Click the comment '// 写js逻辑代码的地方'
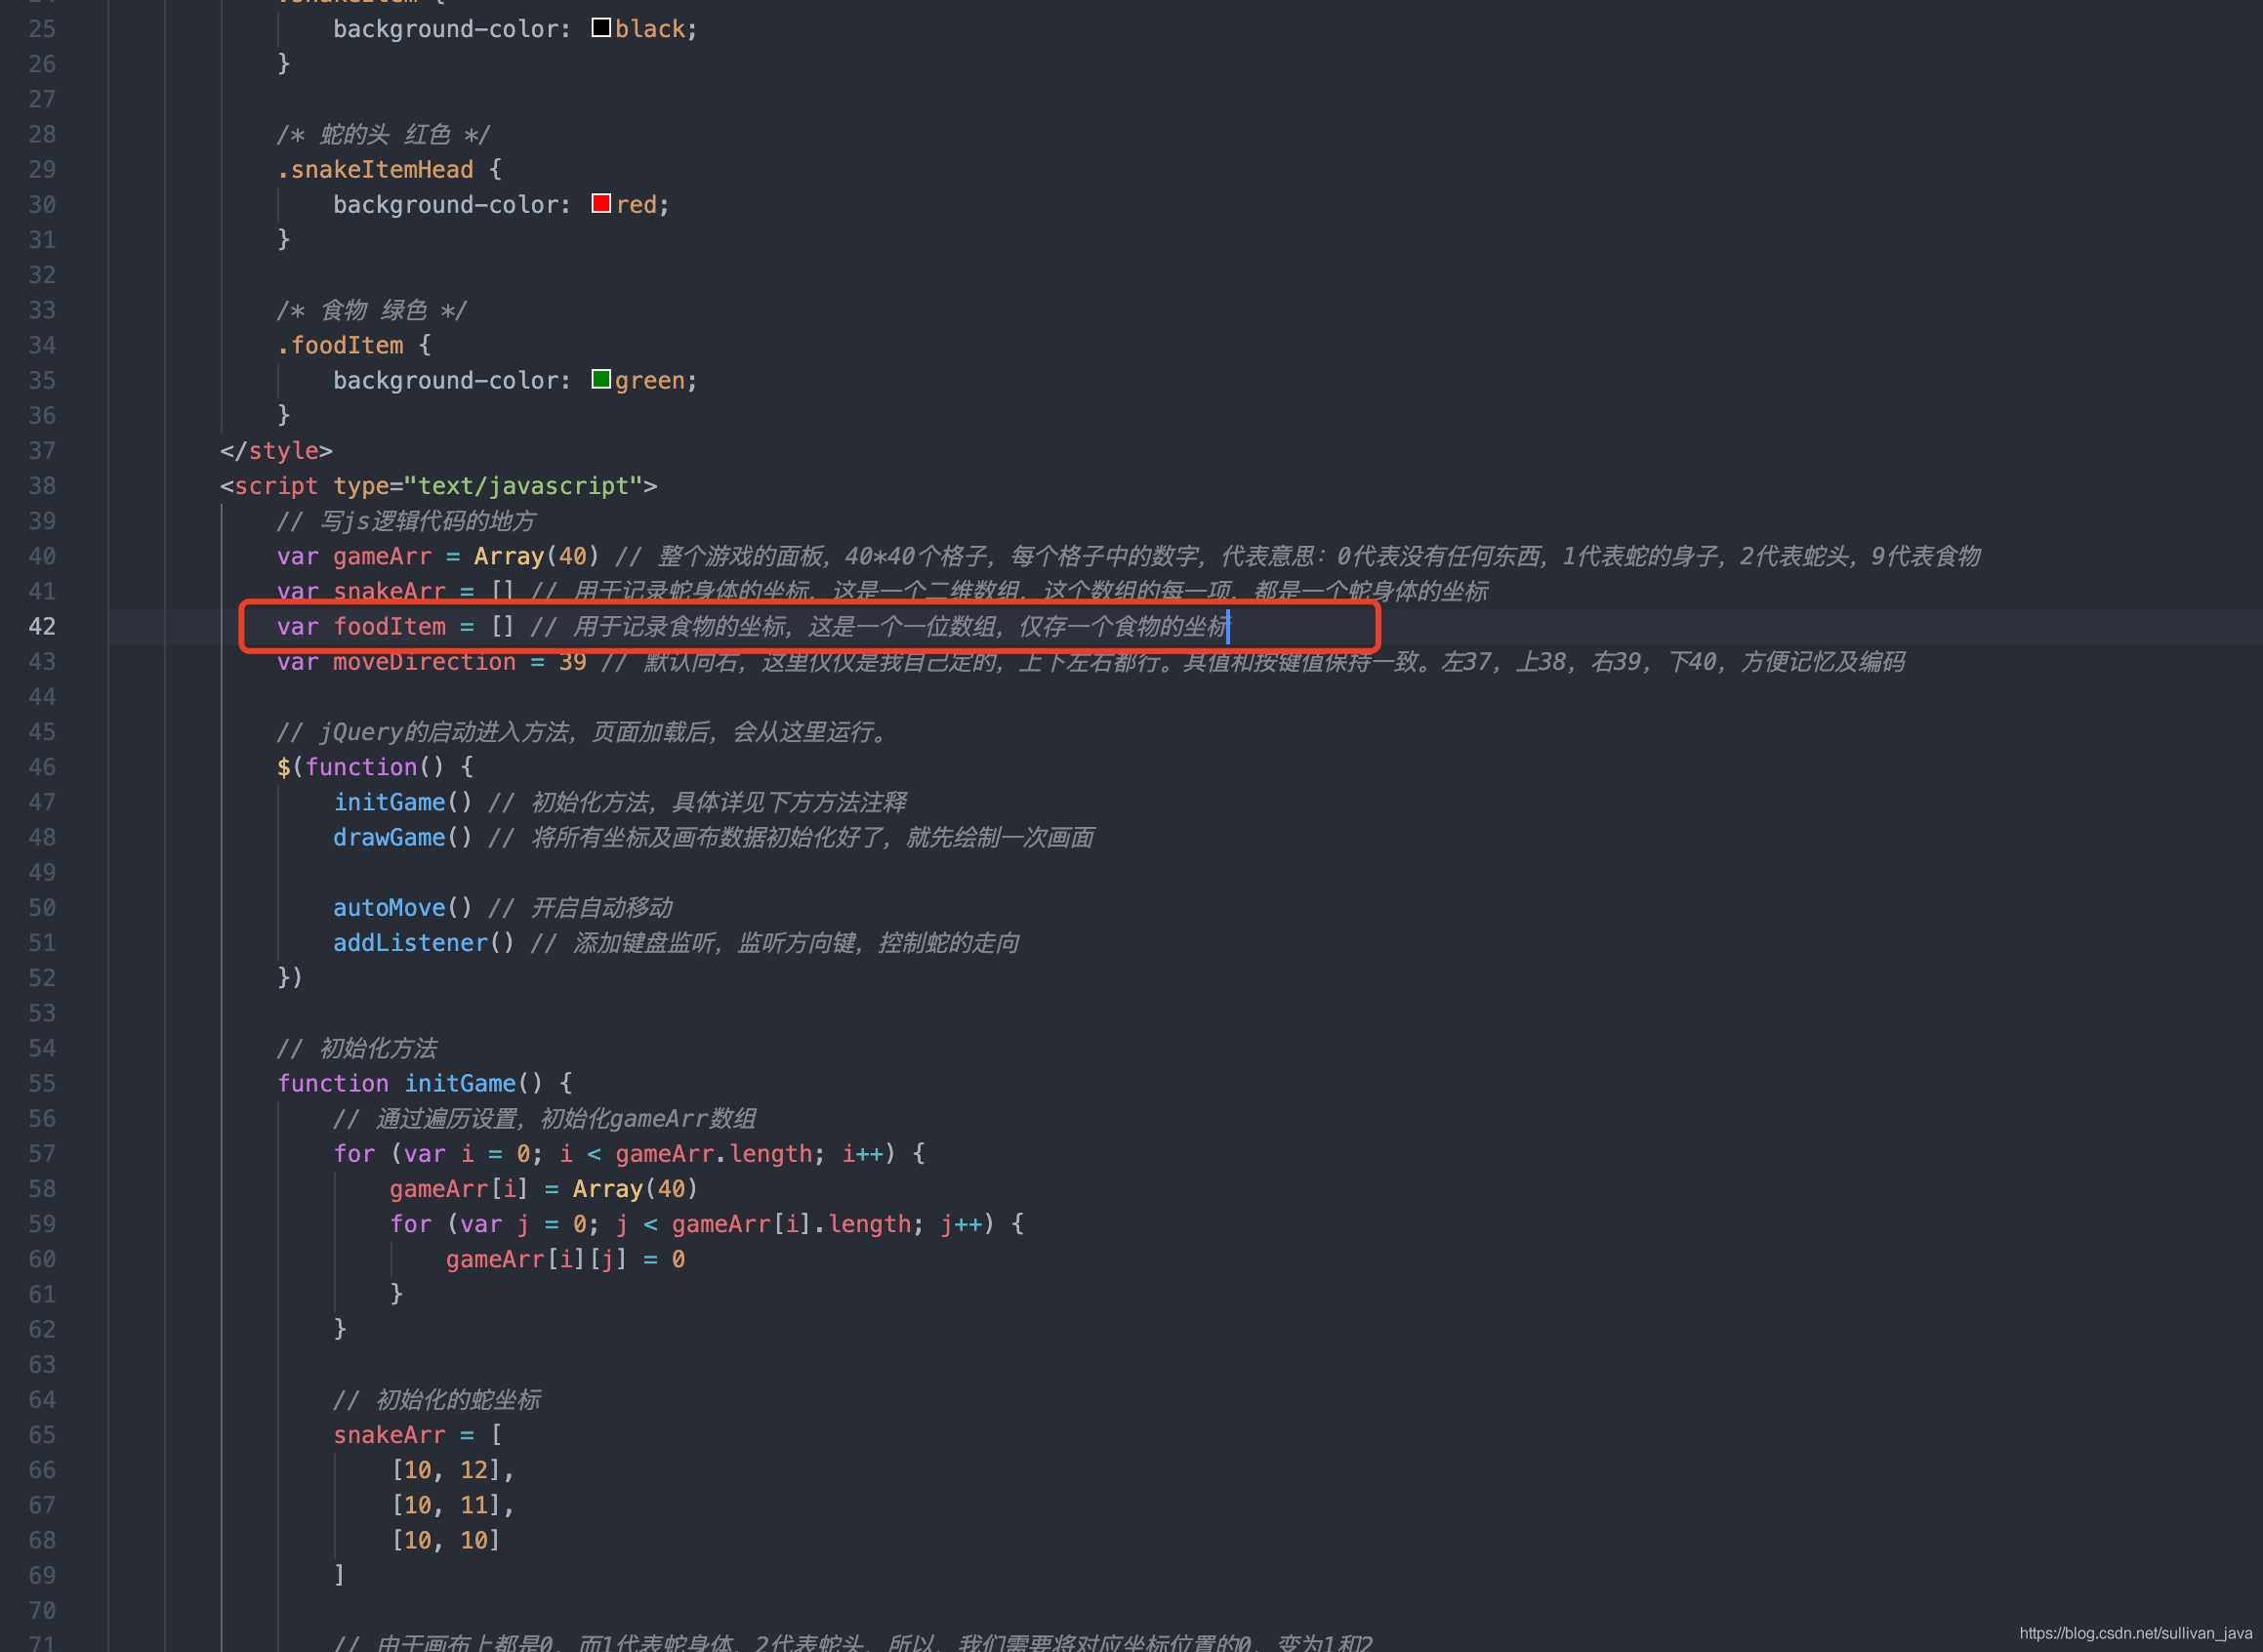The width and height of the screenshot is (2263, 1652). coord(406,521)
